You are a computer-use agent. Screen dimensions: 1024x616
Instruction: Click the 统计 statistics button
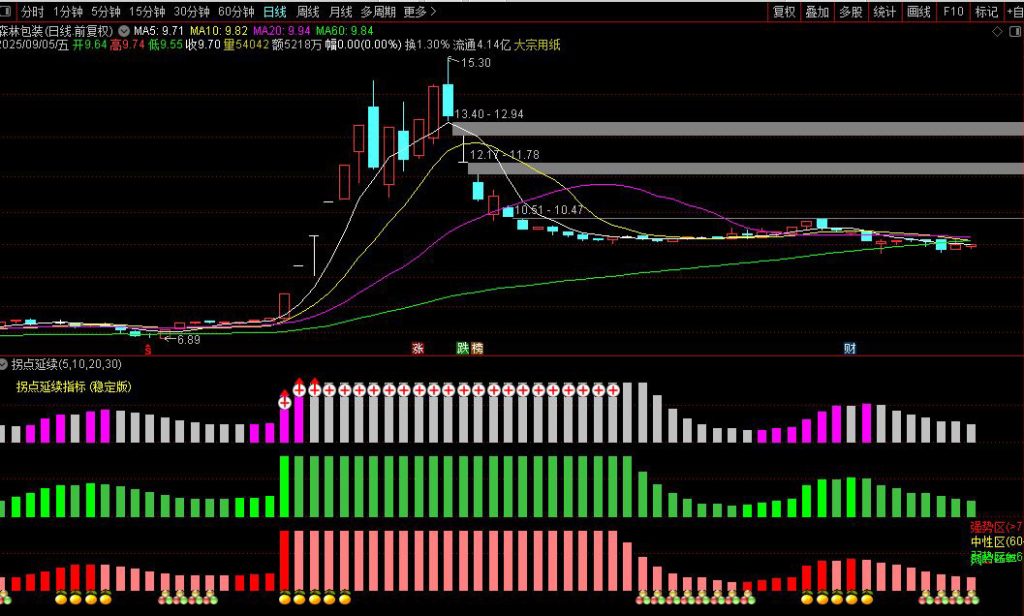(884, 12)
